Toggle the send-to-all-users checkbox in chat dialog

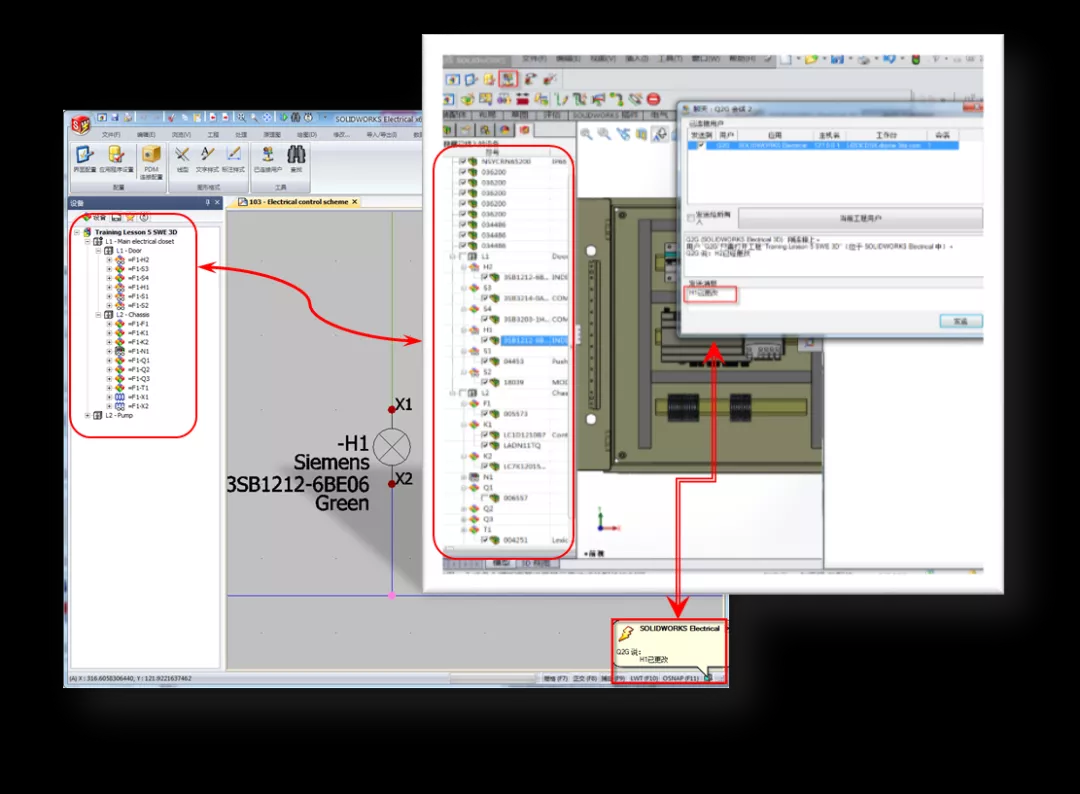(x=690, y=218)
